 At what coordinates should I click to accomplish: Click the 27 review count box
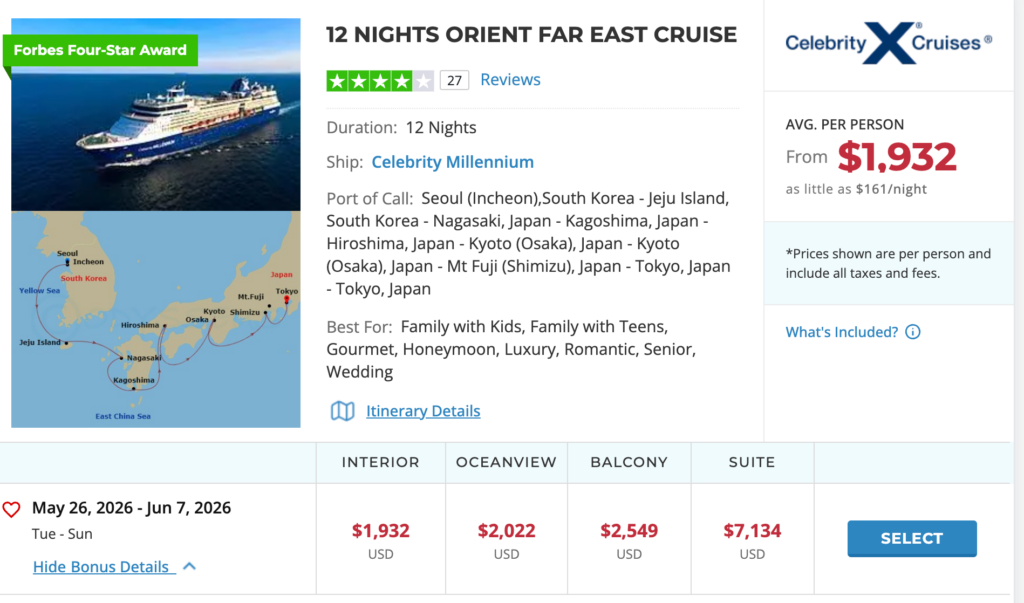tap(455, 80)
